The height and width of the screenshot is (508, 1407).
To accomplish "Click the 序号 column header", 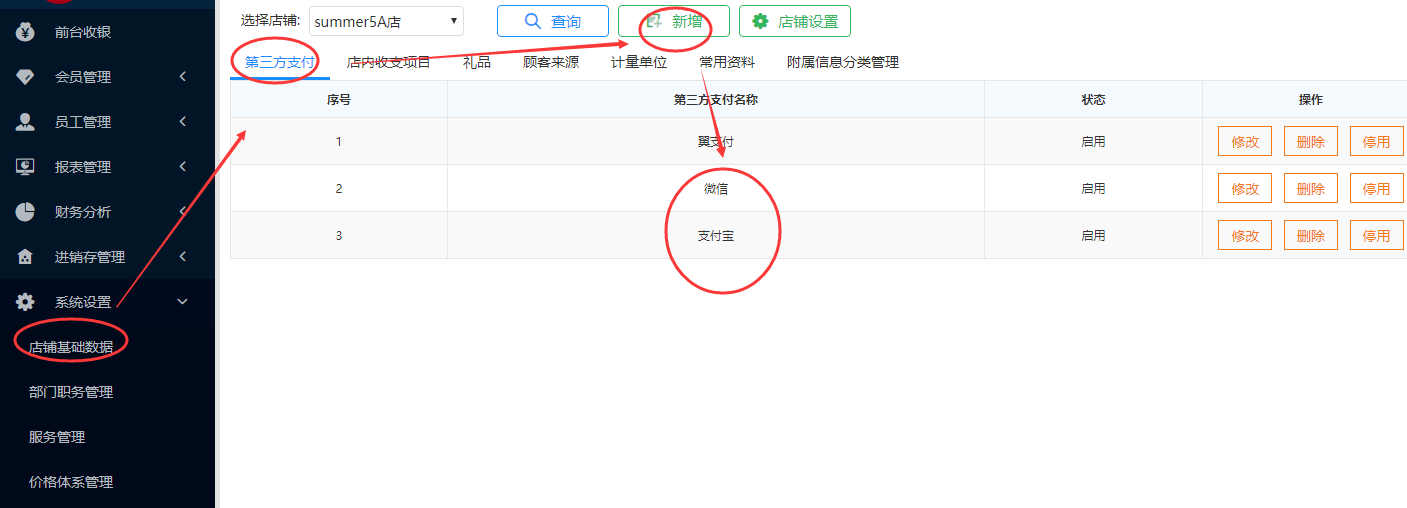I will 339,100.
